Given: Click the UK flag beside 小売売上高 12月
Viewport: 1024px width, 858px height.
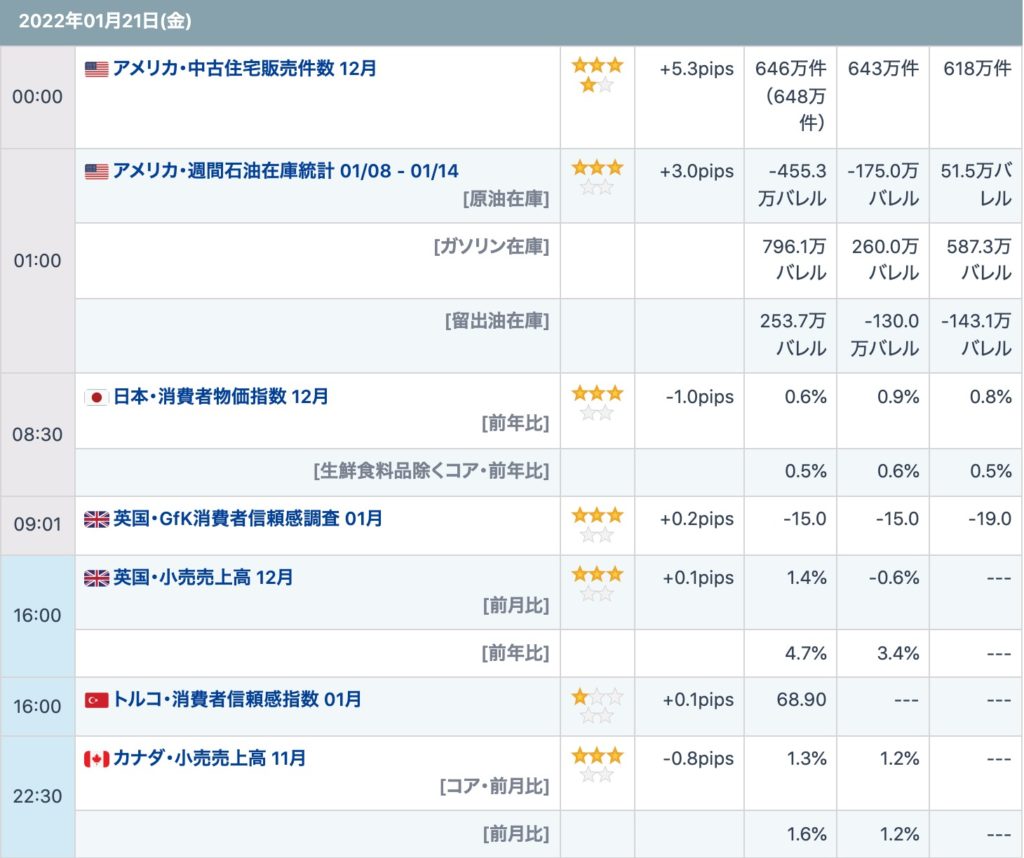Looking at the screenshot, I should pos(96,578).
